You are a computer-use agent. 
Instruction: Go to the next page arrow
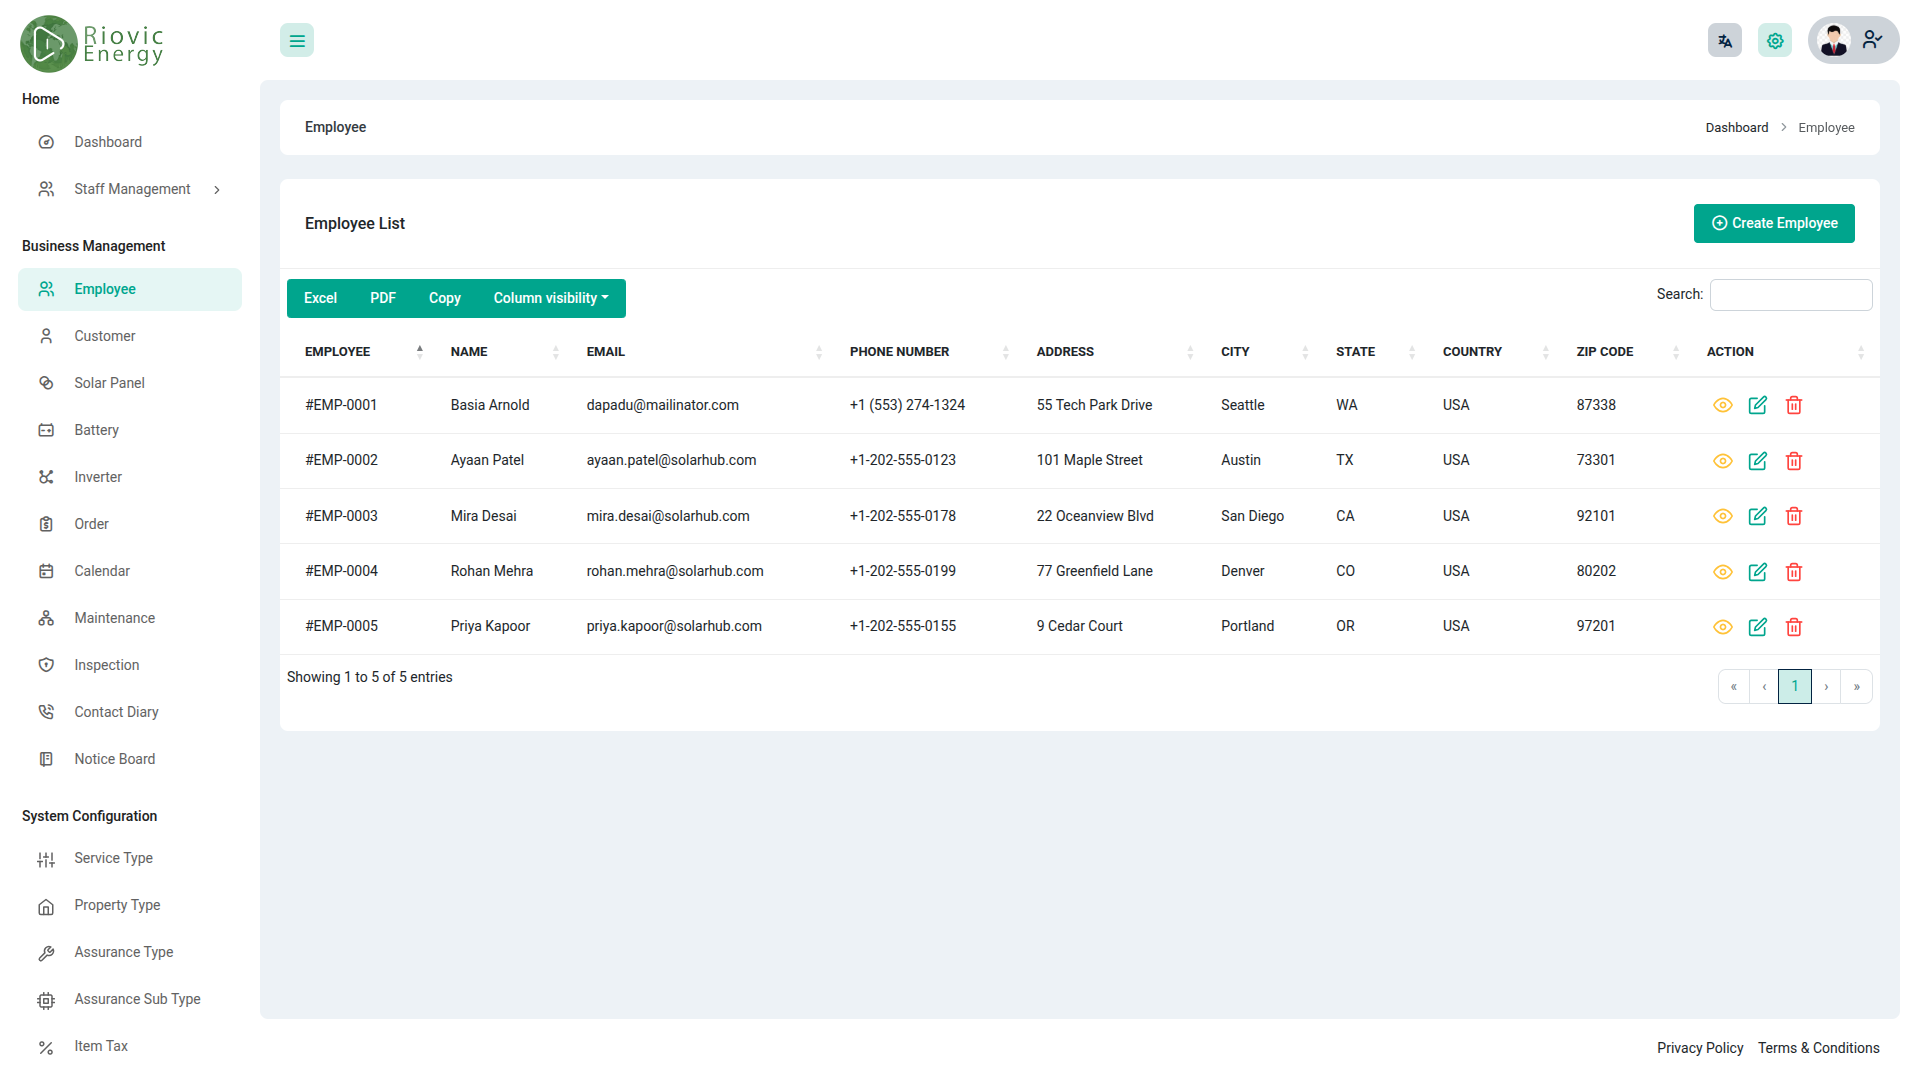click(1826, 686)
